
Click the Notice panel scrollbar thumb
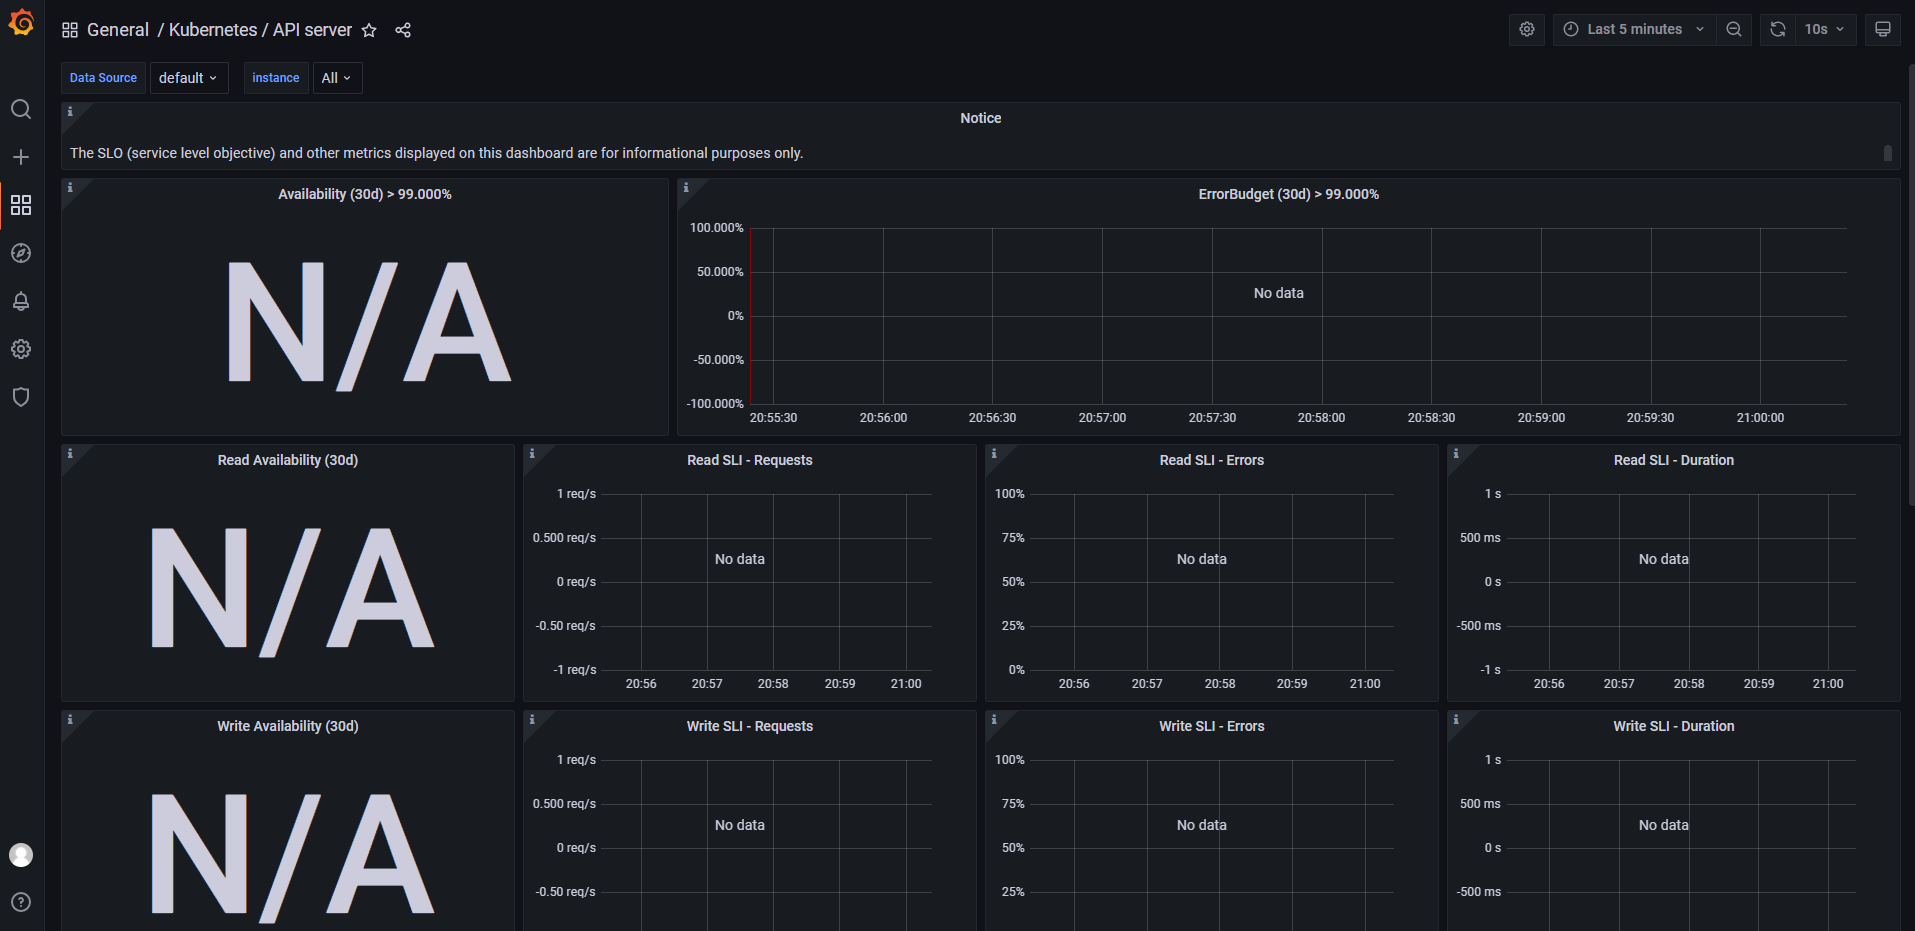pos(1888,153)
